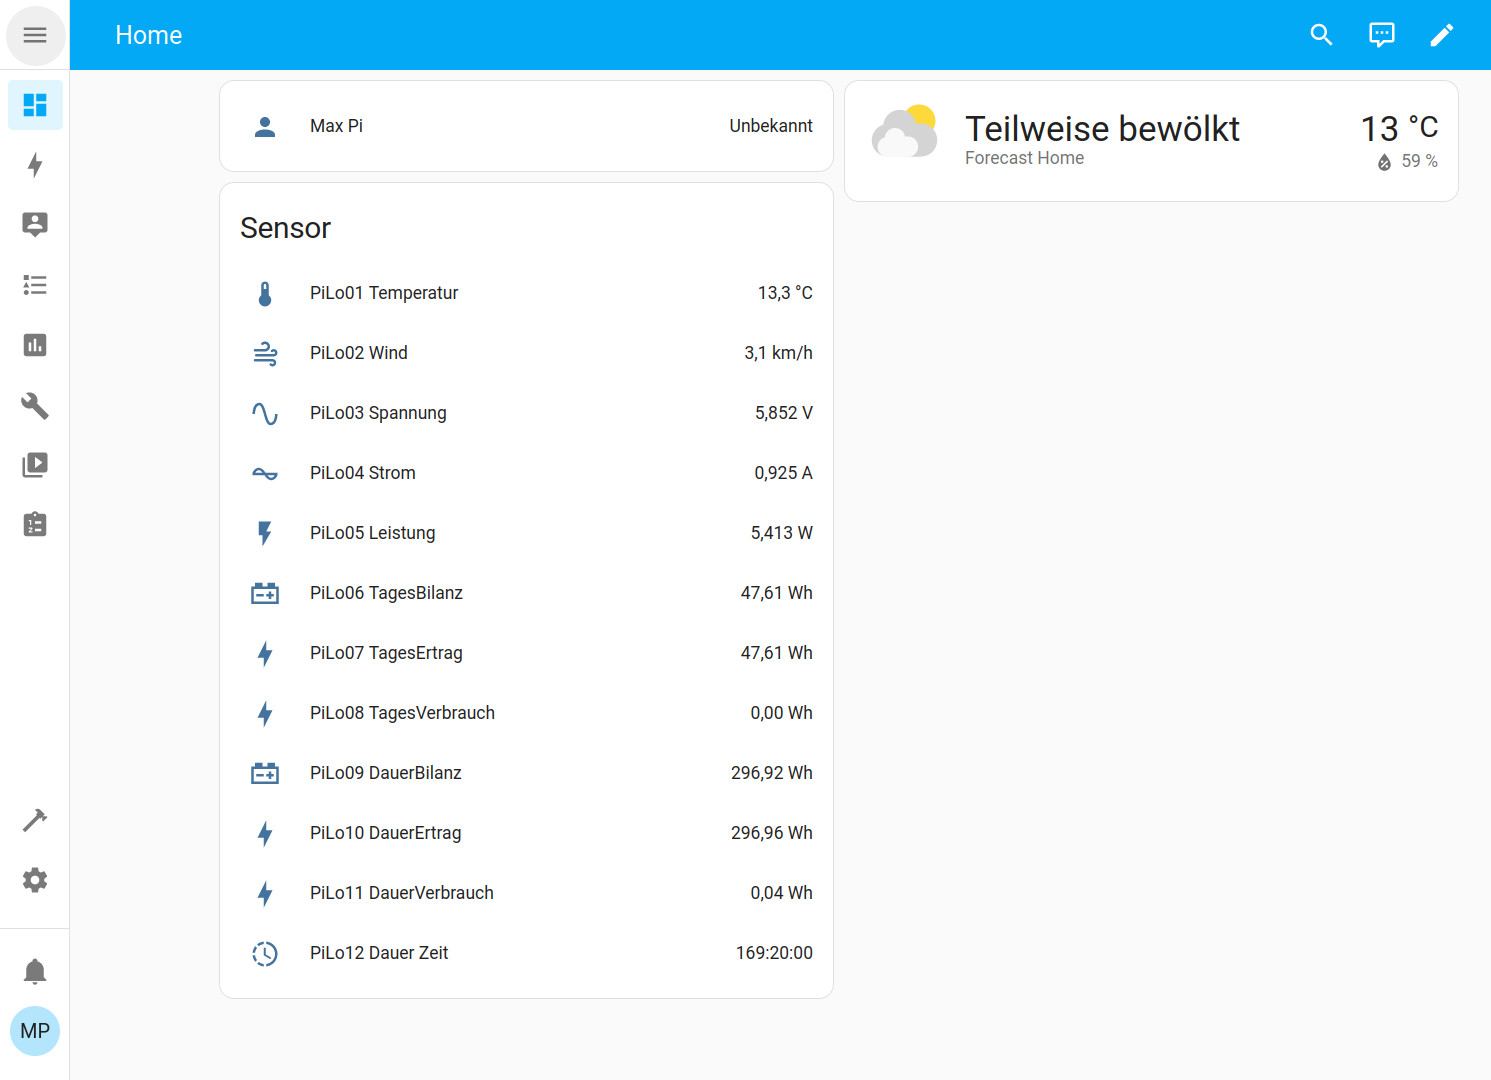Click the battery icon for PiLo06 TagesBilanz
The height and width of the screenshot is (1080, 1491).
pos(265,593)
